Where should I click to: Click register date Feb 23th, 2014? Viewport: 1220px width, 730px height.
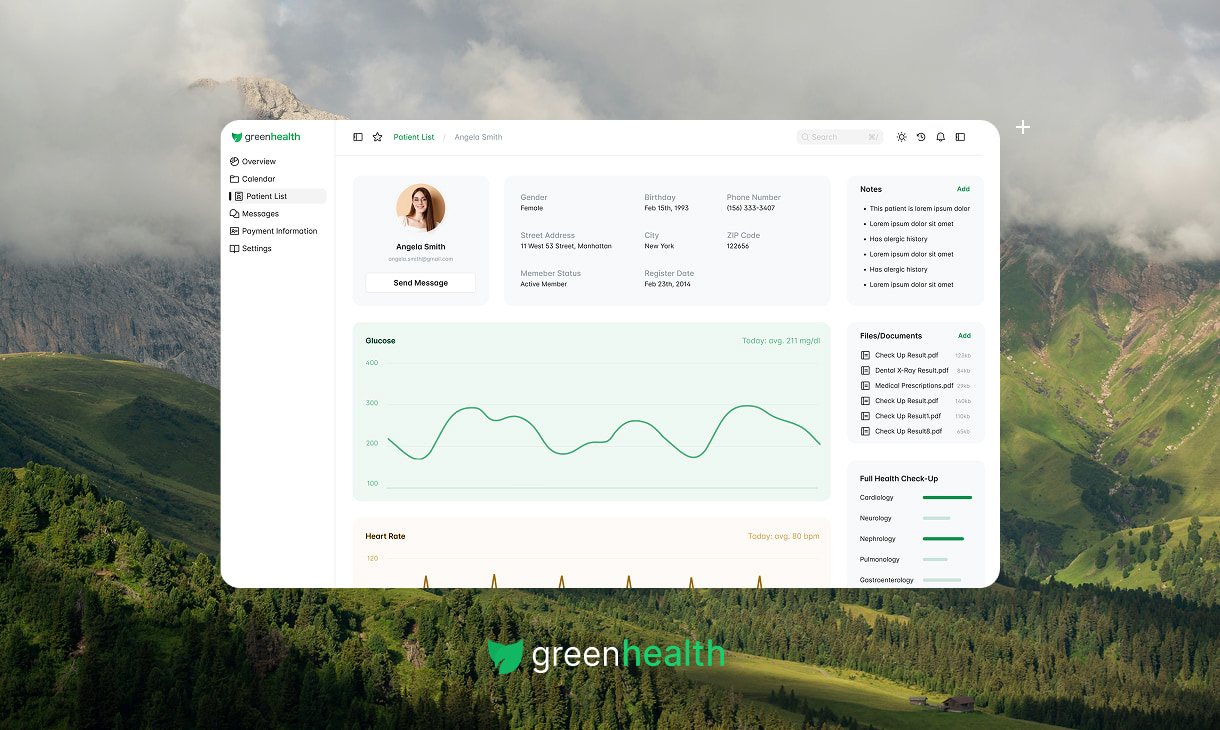pos(667,284)
